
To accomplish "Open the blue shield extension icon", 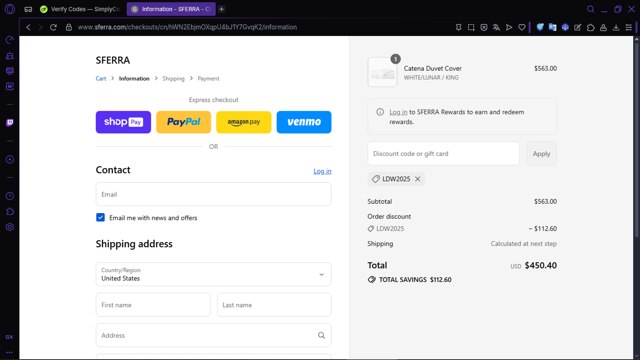I will [x=540, y=27].
